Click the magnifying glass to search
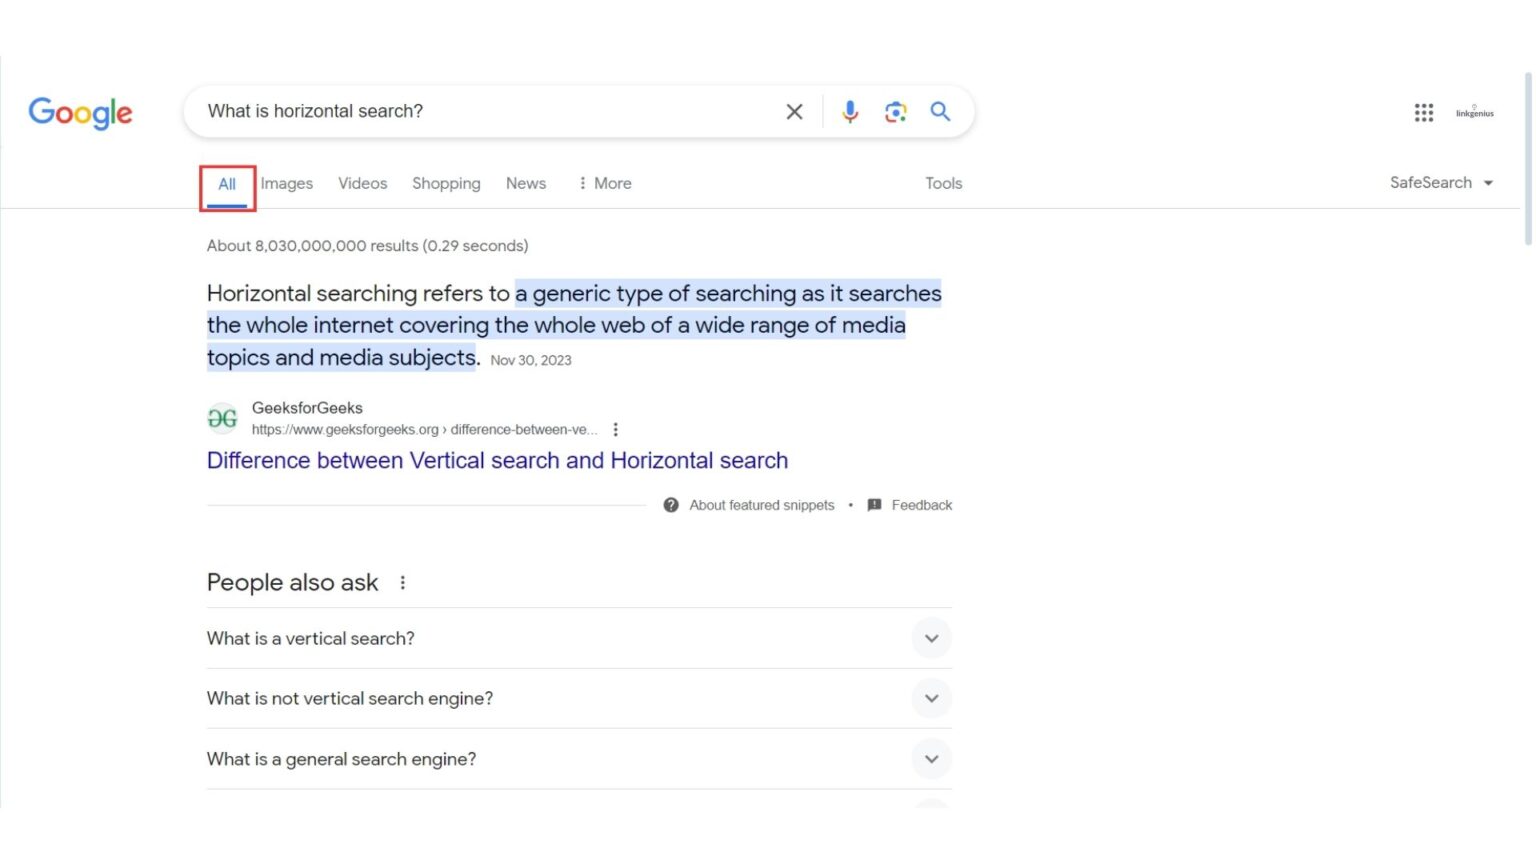 coord(939,111)
